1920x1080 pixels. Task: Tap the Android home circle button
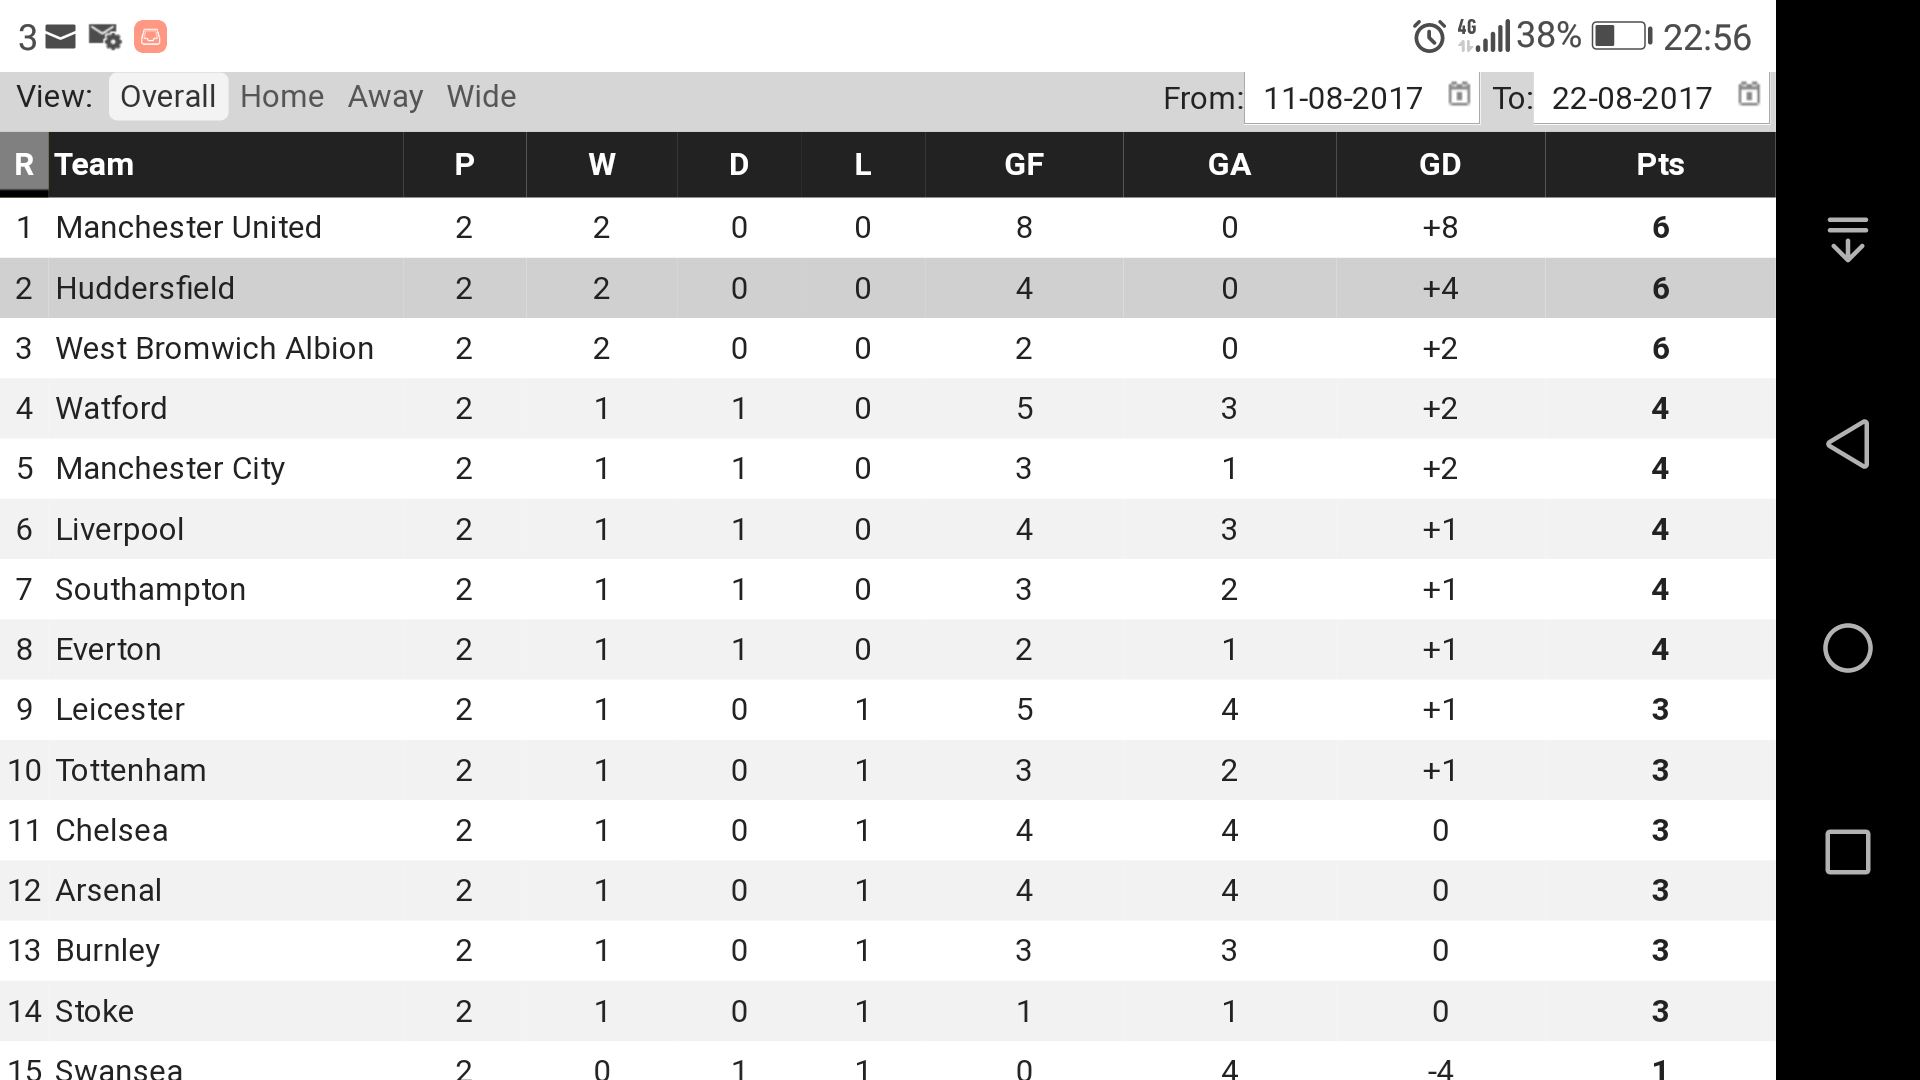pyautogui.click(x=1847, y=648)
